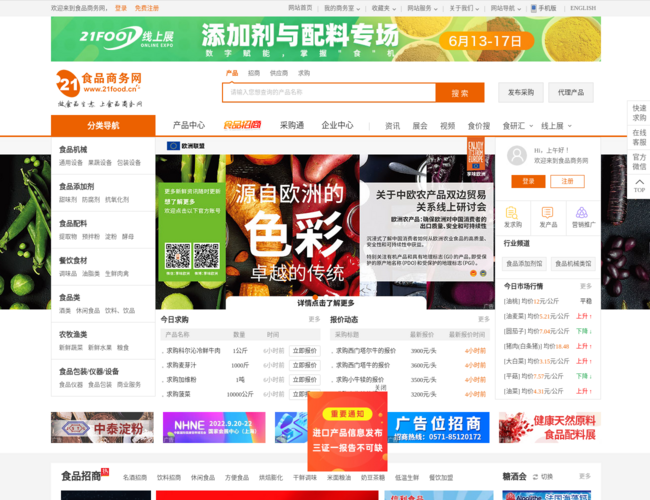This screenshot has height=500, width=650.
Task: Click the 注册 button in user panel
Action: coord(567,181)
